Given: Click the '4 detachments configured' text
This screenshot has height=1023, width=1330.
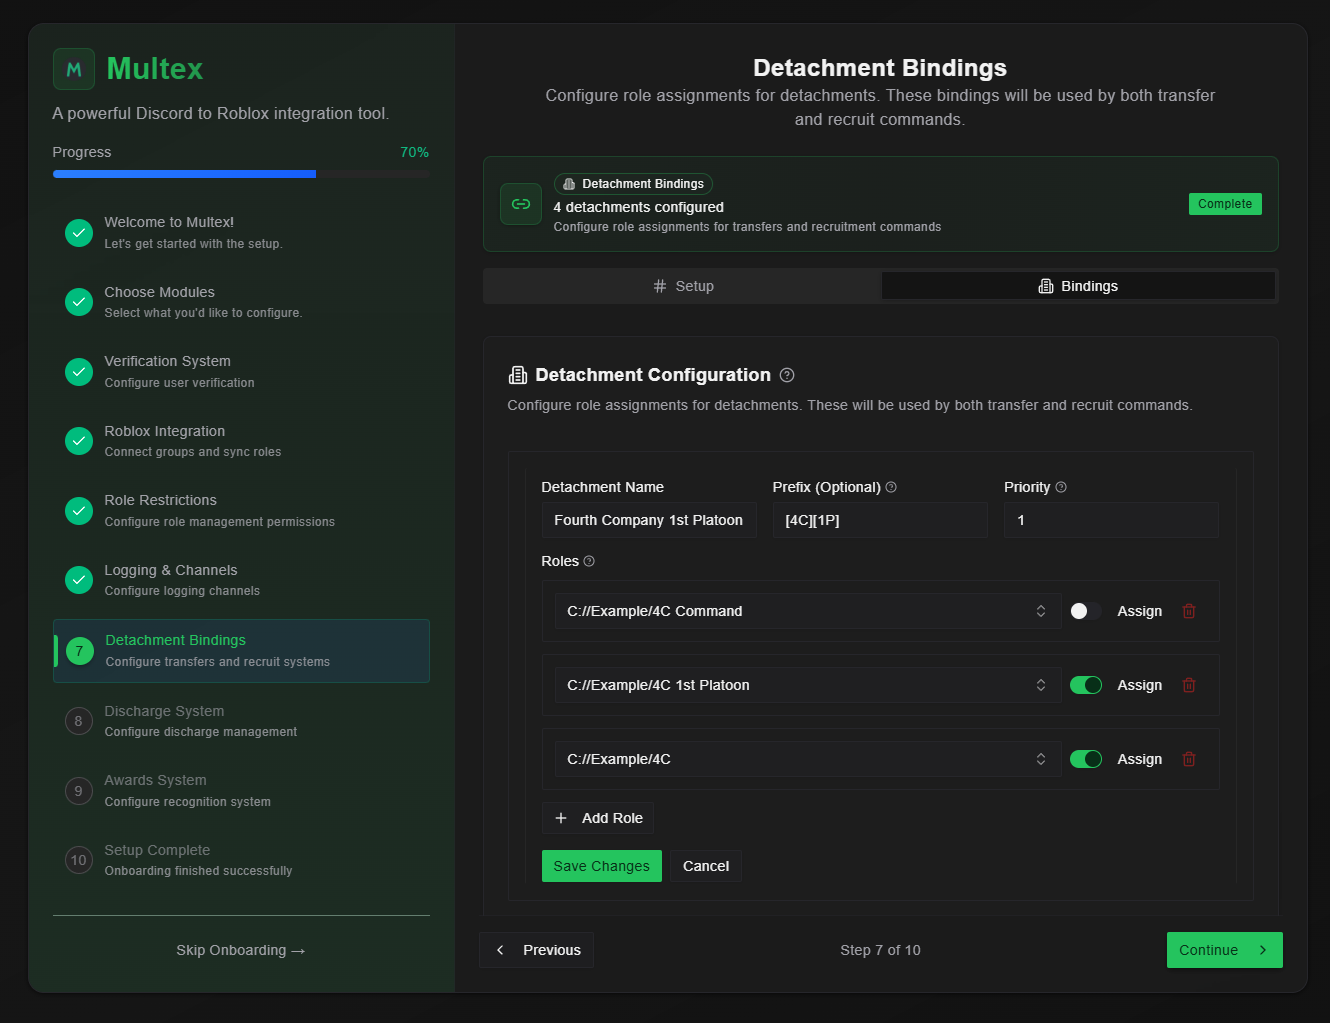Looking at the screenshot, I should tap(639, 207).
